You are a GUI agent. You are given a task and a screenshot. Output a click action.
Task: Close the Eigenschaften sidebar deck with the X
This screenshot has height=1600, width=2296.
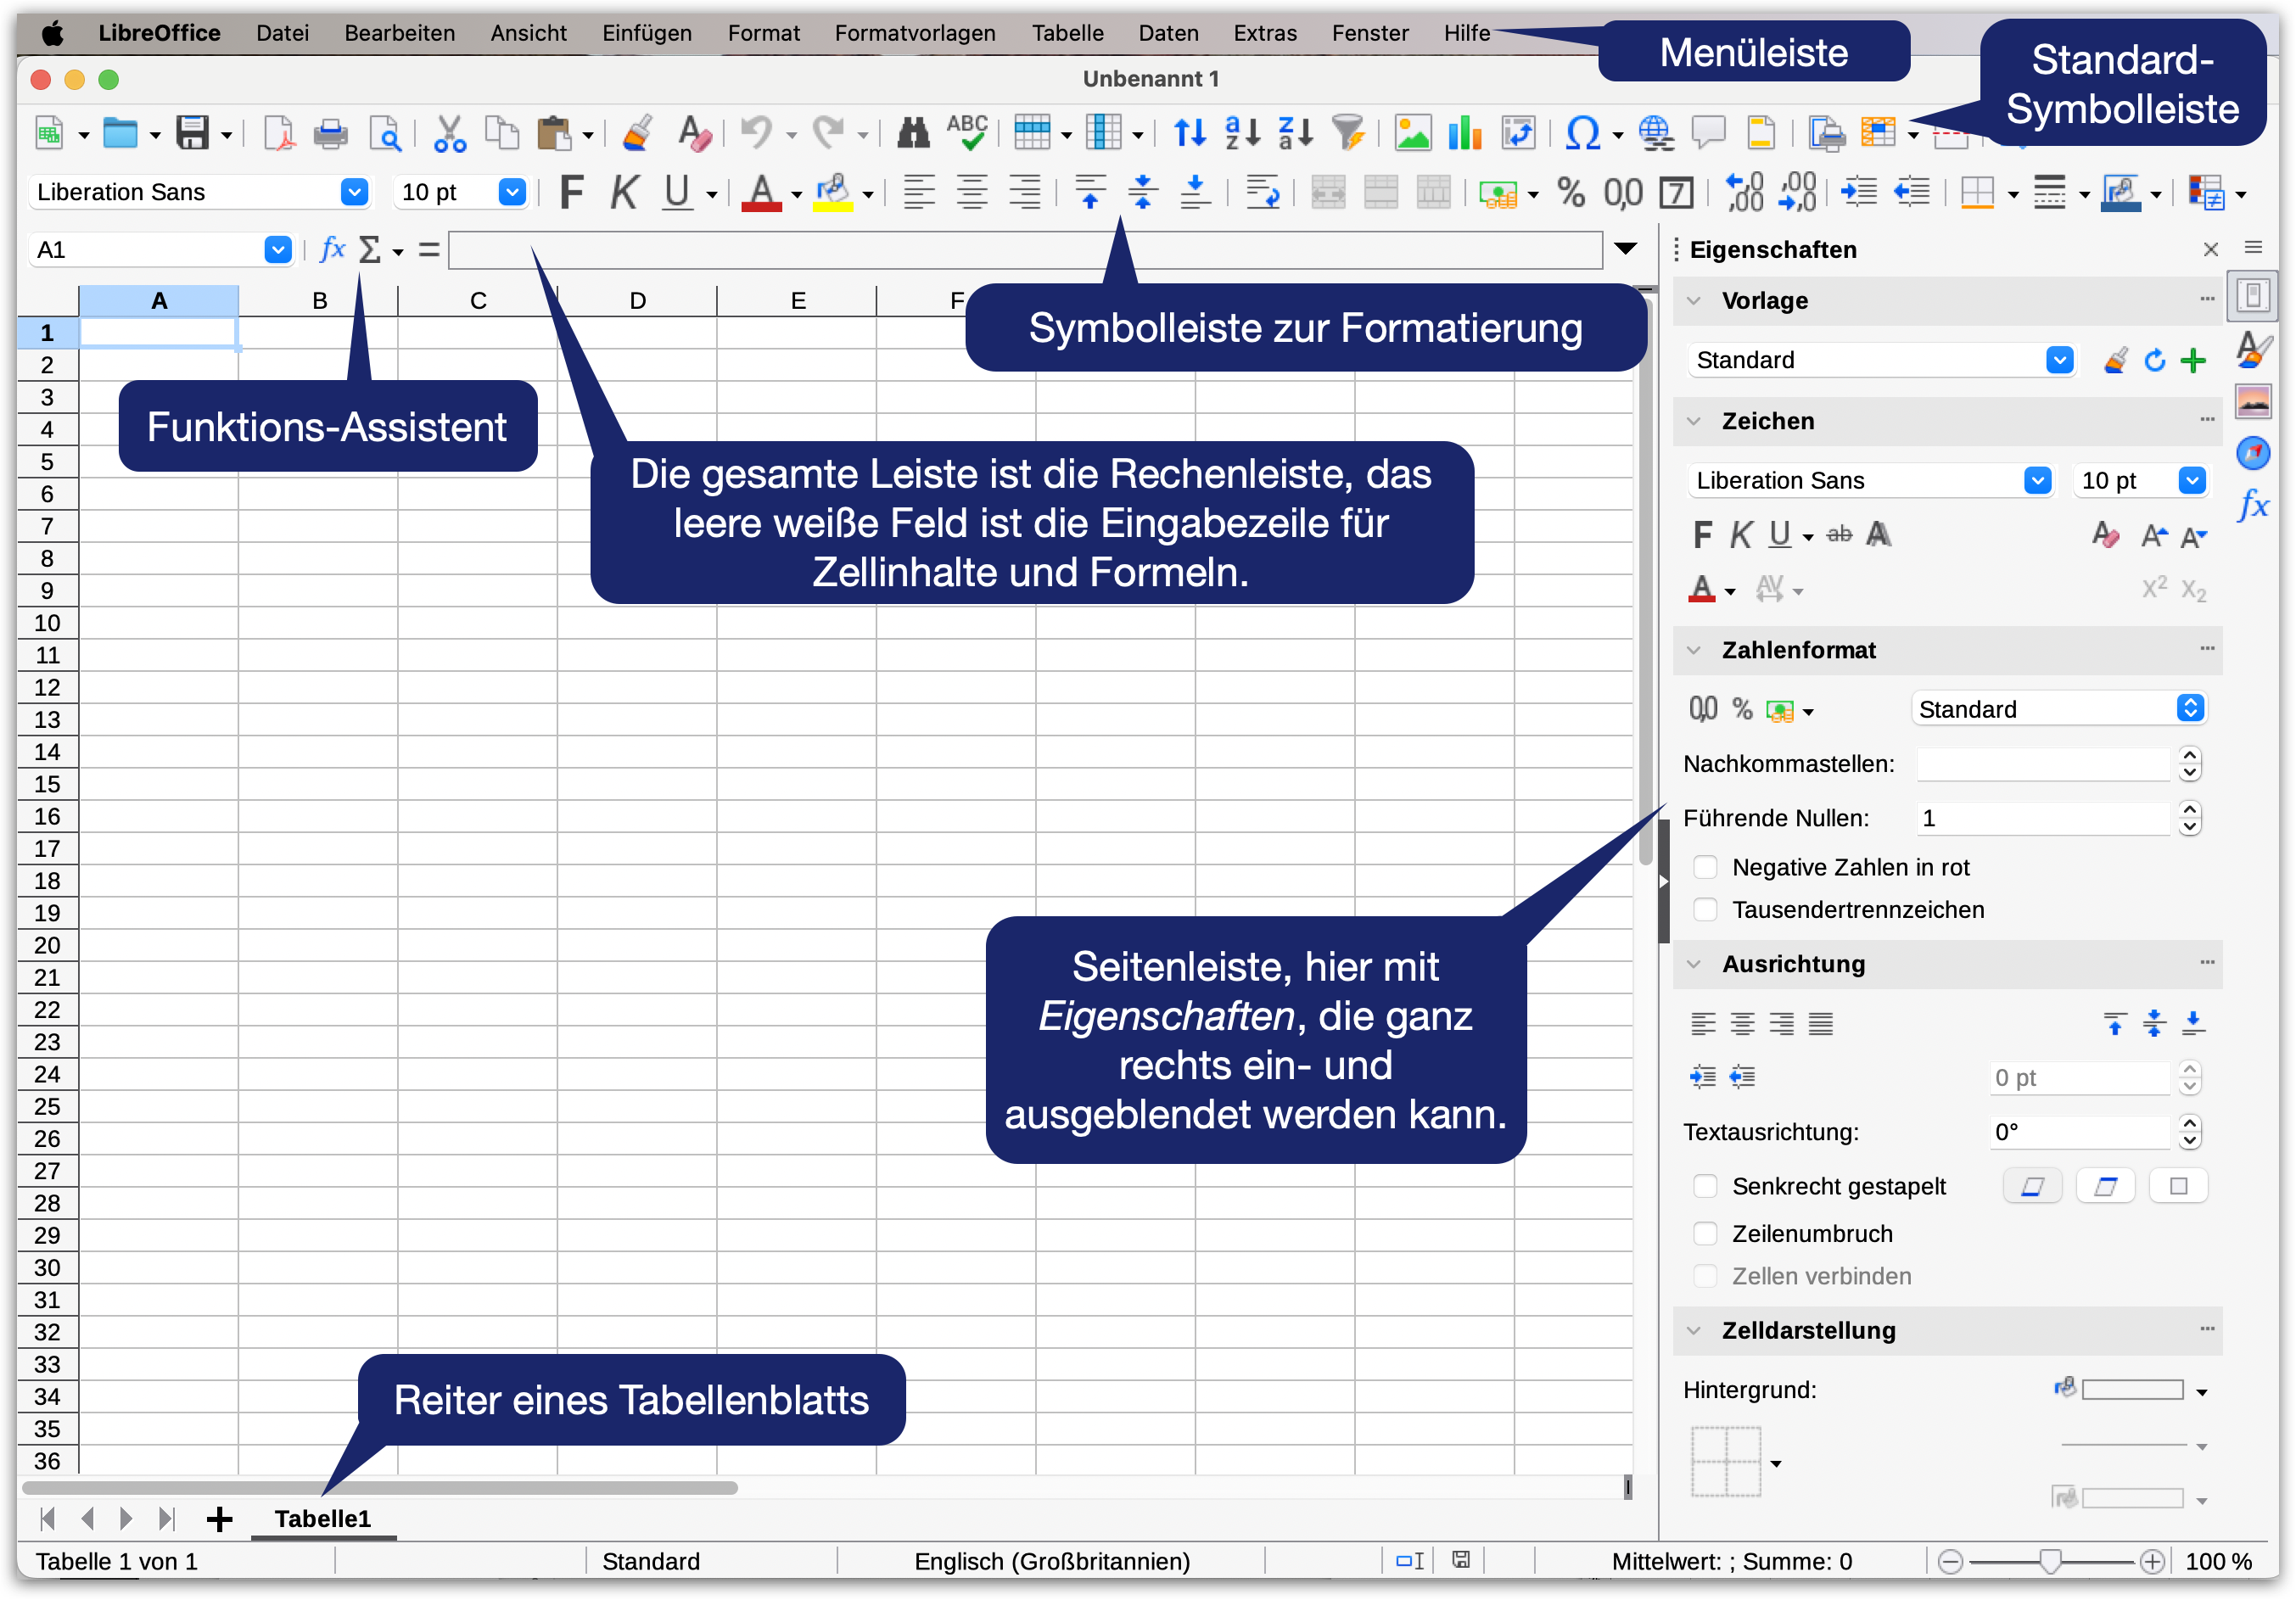(x=2211, y=249)
